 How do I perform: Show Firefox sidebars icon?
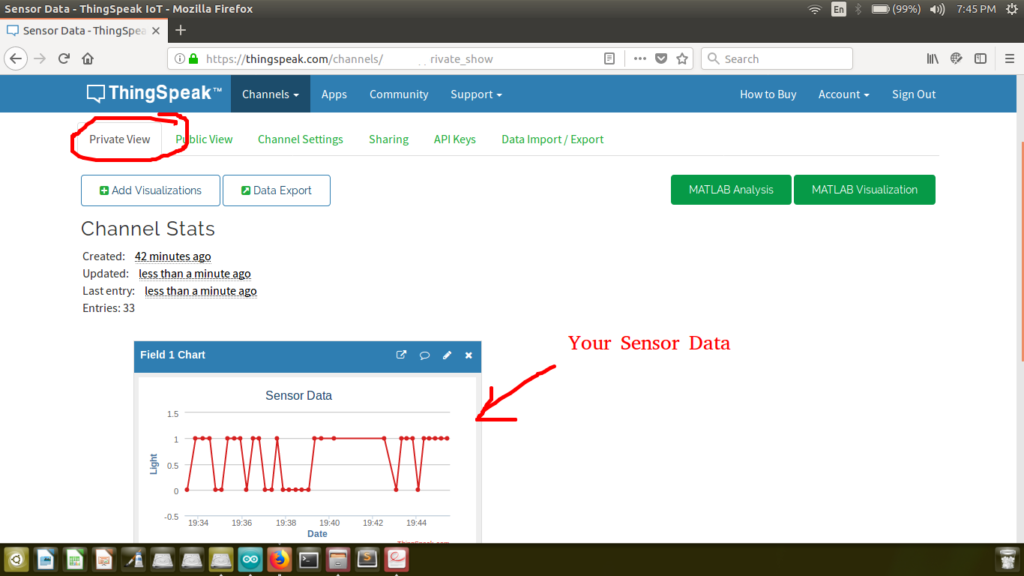[x=980, y=59]
